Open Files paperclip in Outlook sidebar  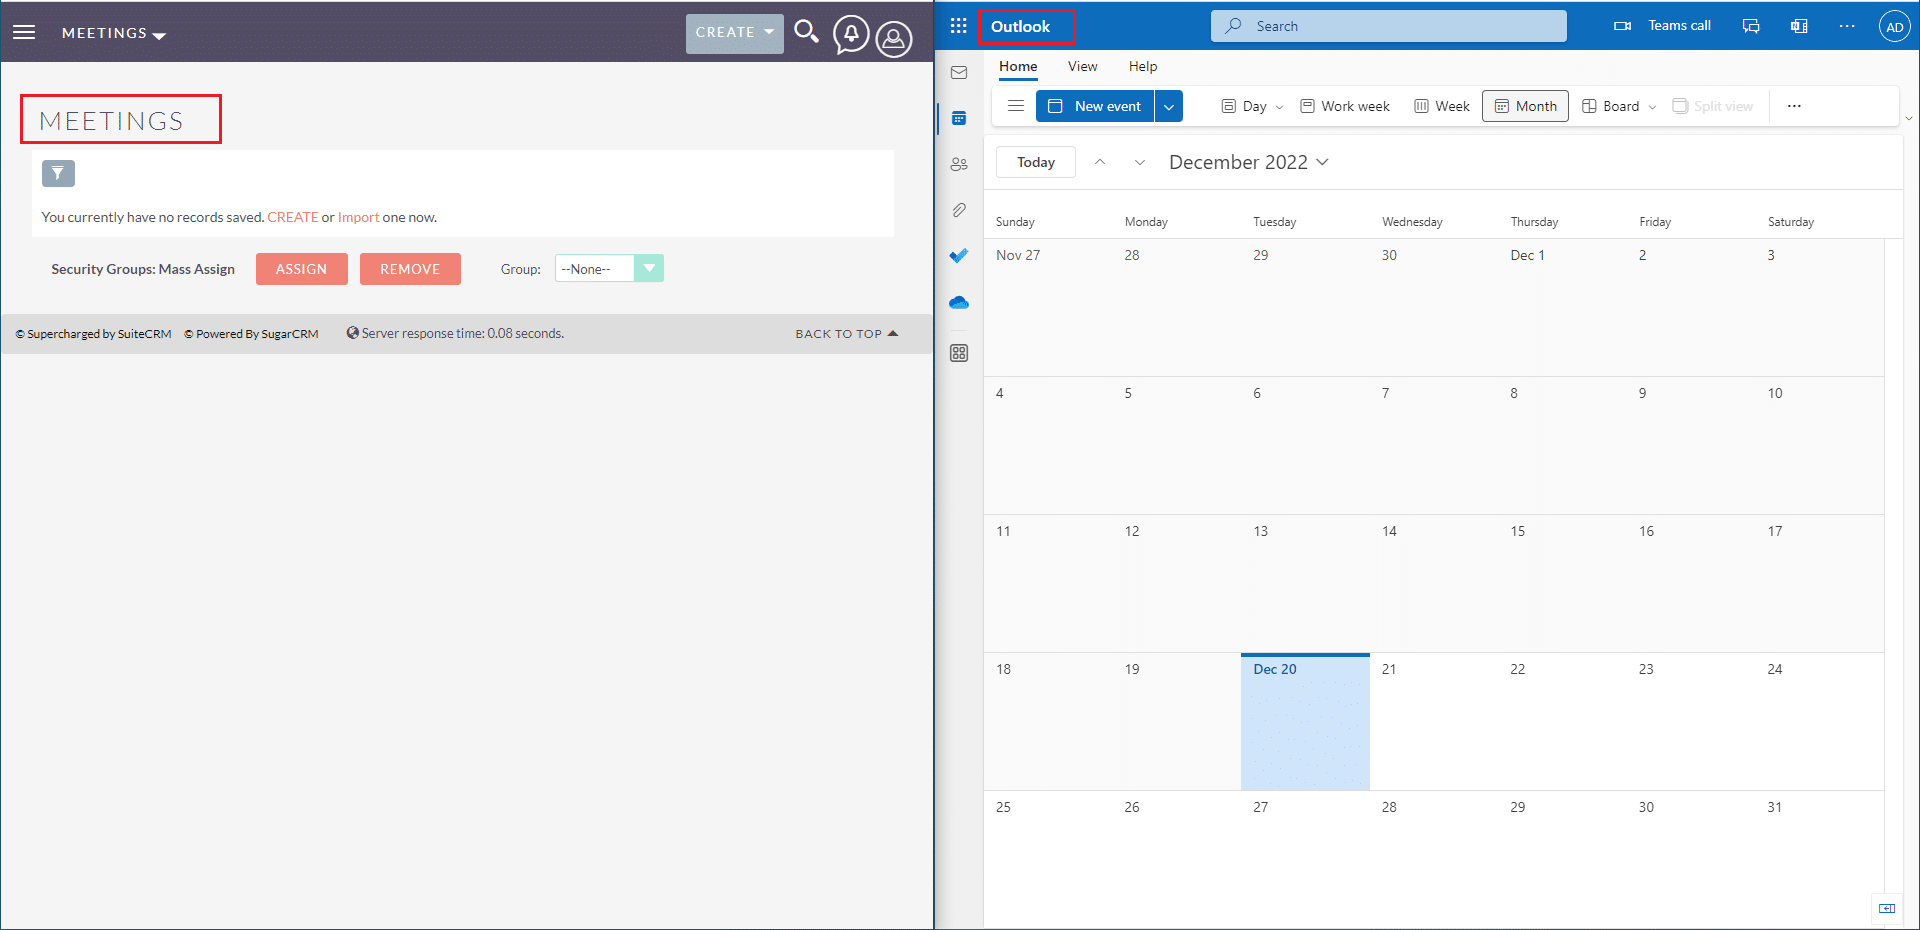(959, 210)
